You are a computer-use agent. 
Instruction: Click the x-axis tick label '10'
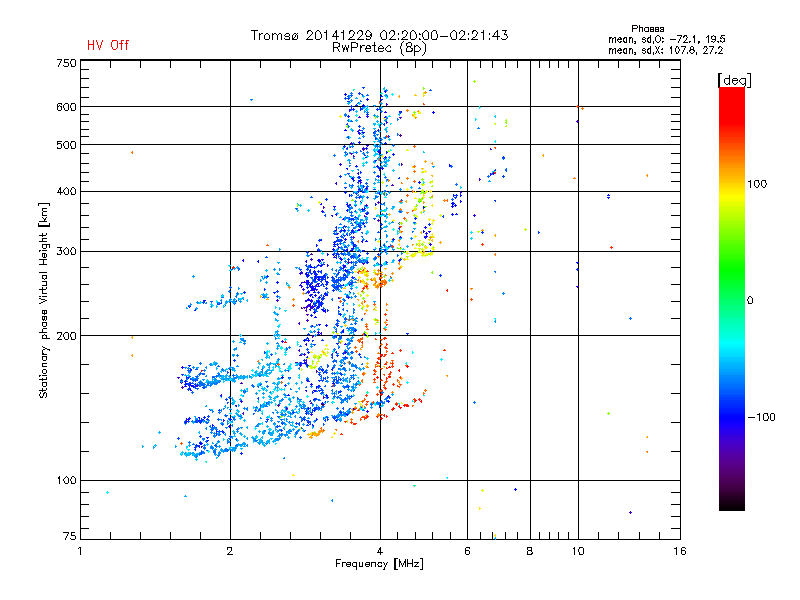(x=578, y=551)
